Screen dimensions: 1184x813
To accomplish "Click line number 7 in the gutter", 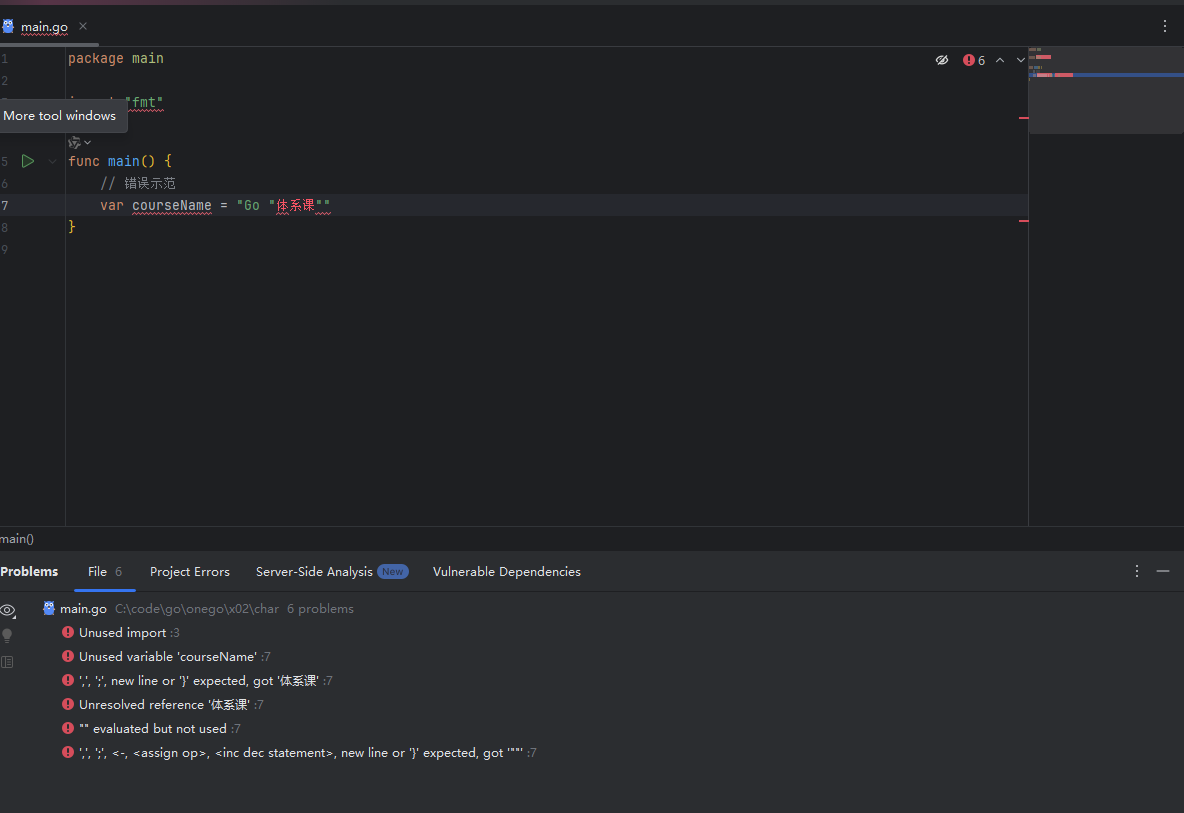I will [x=5, y=205].
